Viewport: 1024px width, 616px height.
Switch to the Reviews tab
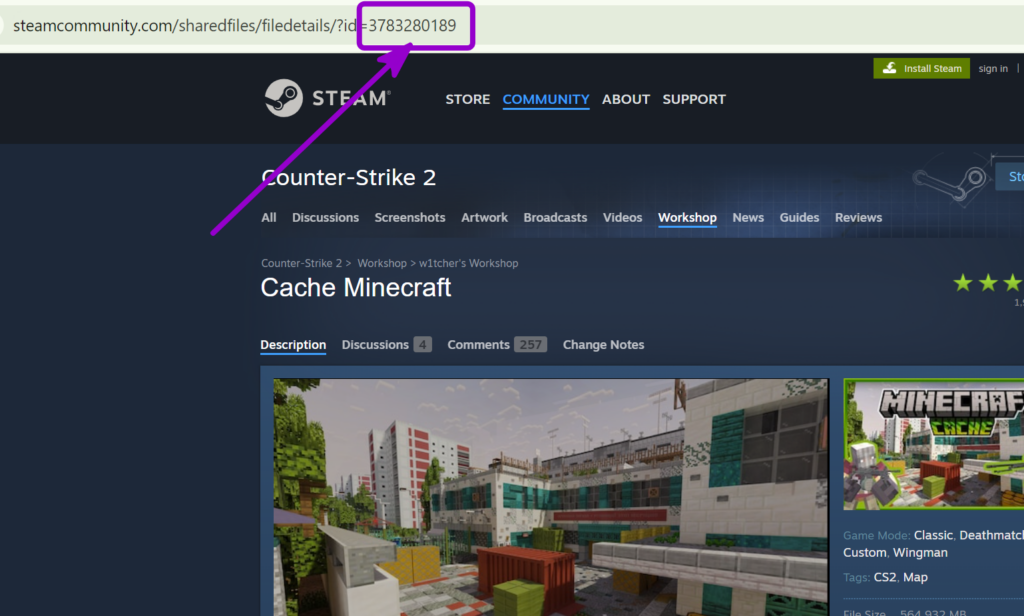[x=858, y=218]
